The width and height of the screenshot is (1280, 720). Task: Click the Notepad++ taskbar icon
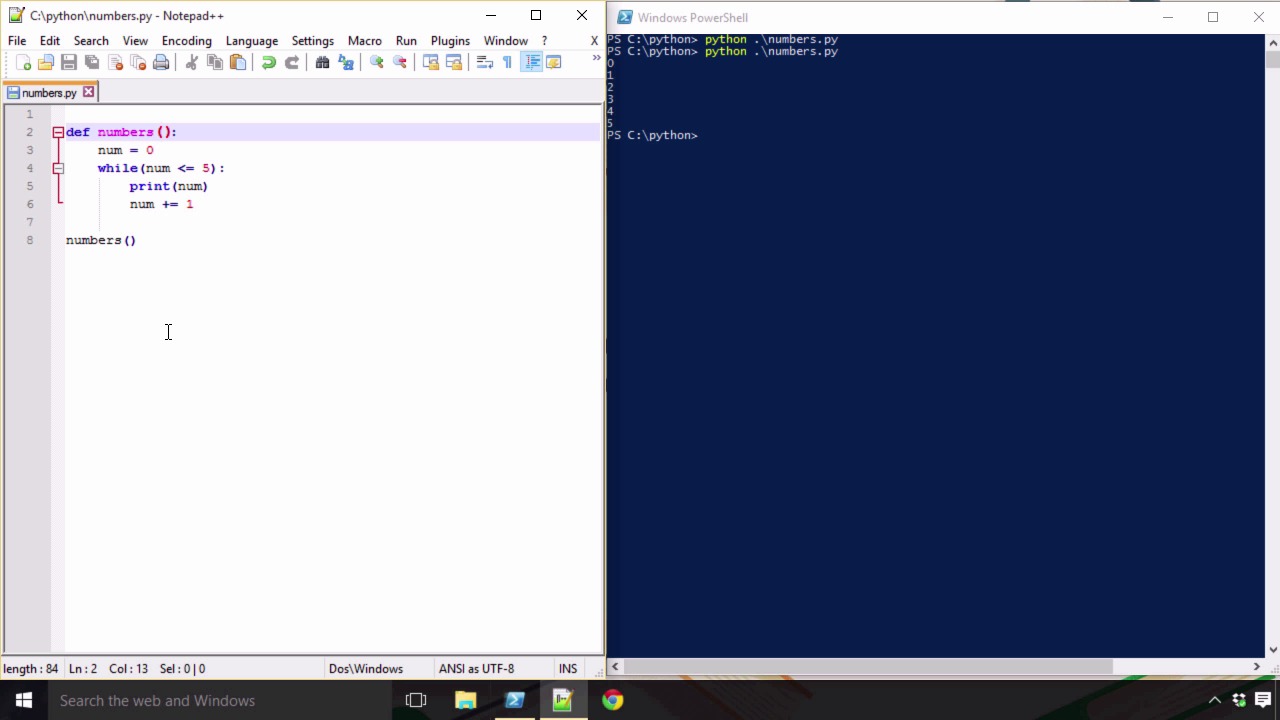pos(563,700)
